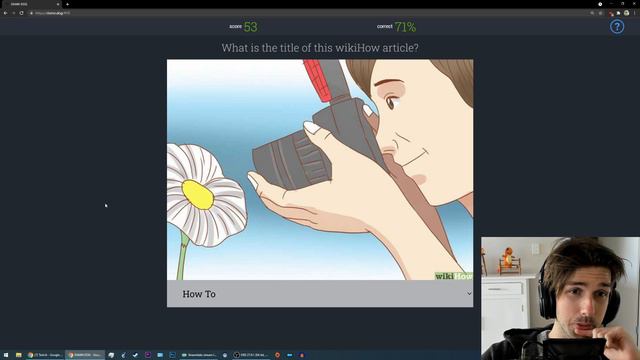Open the OBS taskbar window entry

coord(250,355)
